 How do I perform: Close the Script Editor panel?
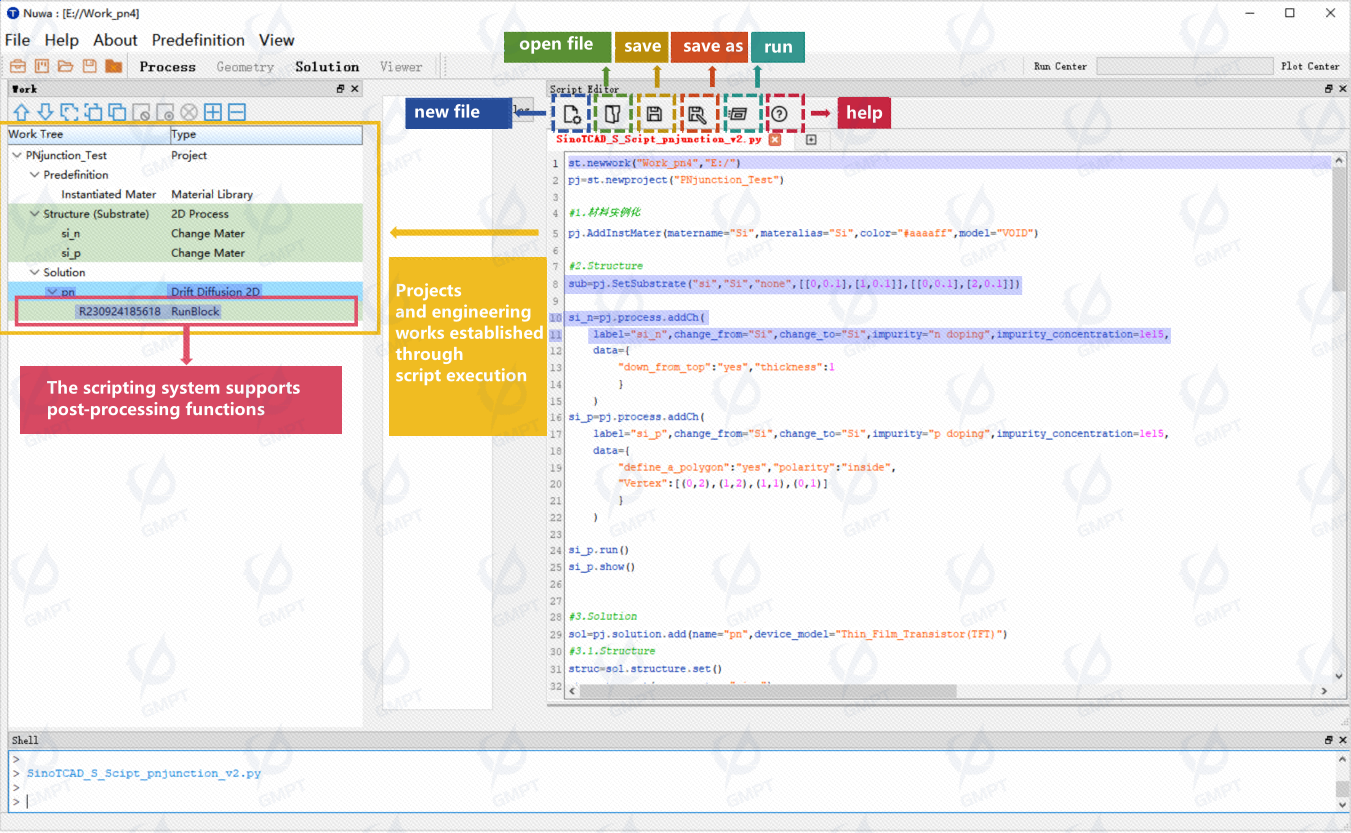[1342, 89]
